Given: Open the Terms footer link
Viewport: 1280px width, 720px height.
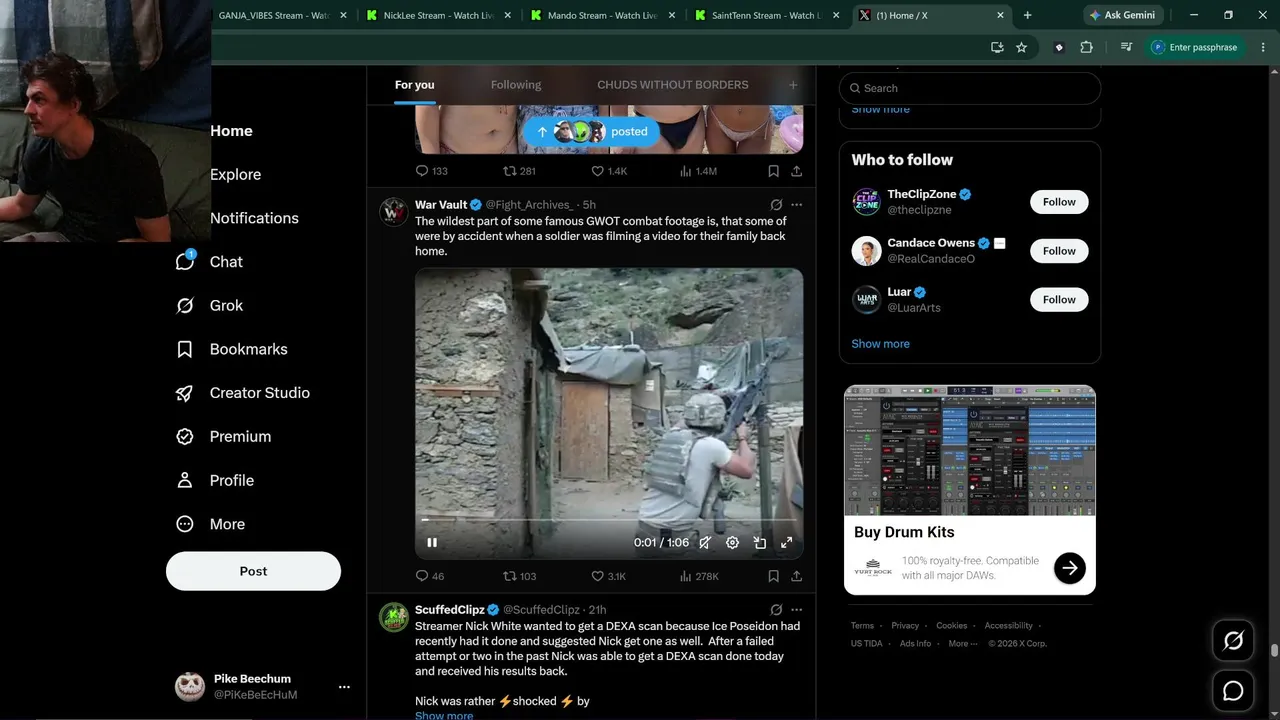Looking at the screenshot, I should [862, 626].
